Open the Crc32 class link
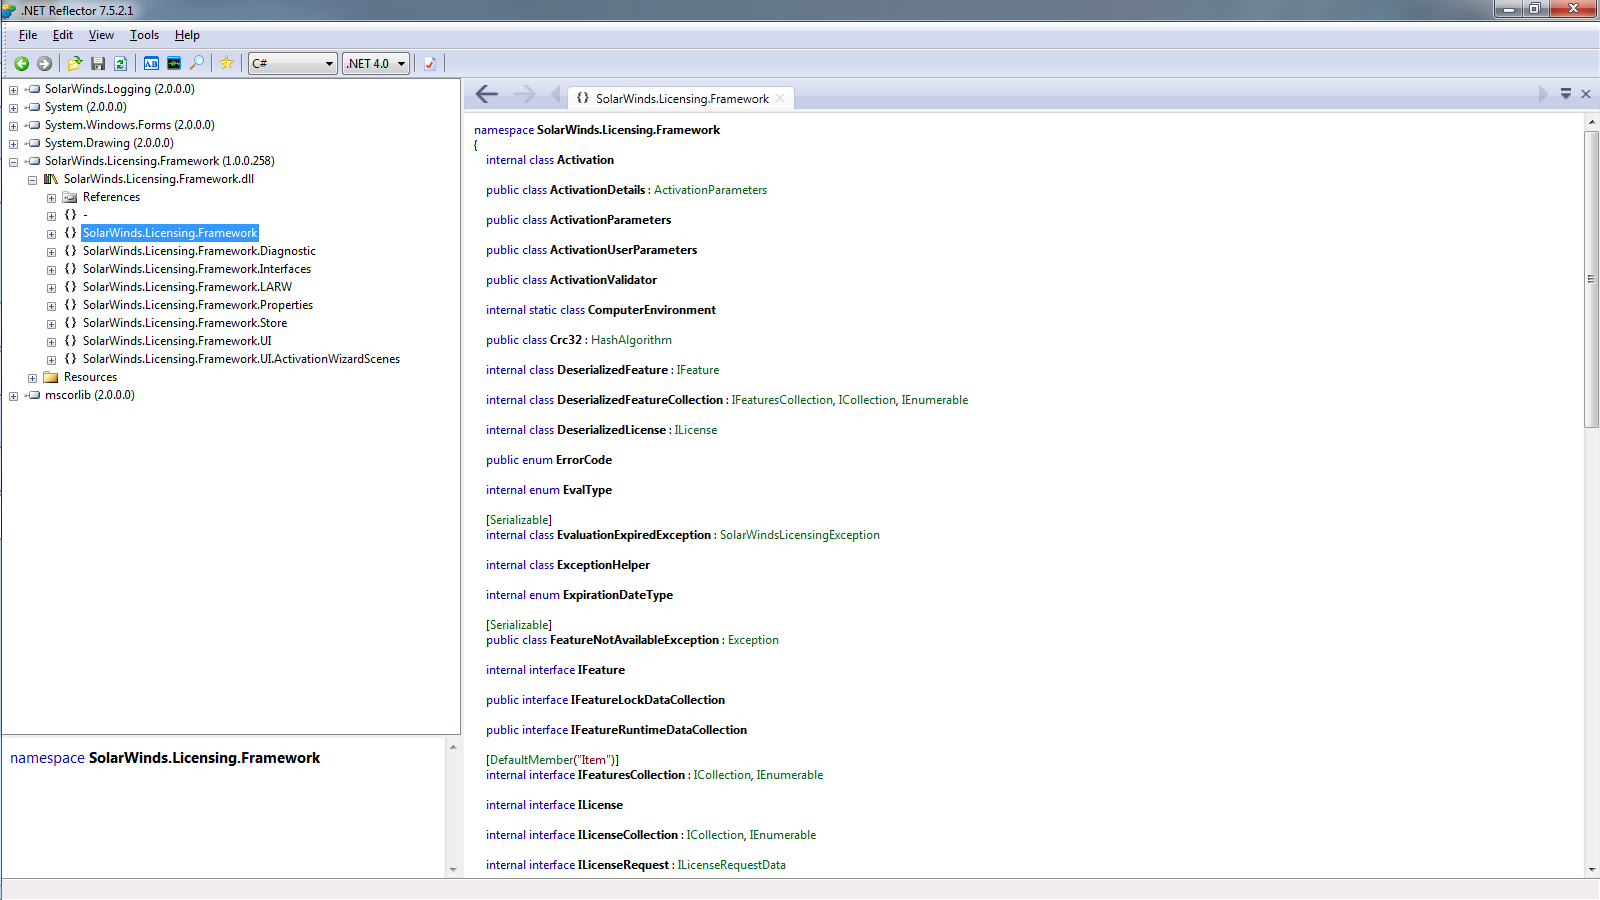Viewport: 1600px width, 900px height. 566,340
